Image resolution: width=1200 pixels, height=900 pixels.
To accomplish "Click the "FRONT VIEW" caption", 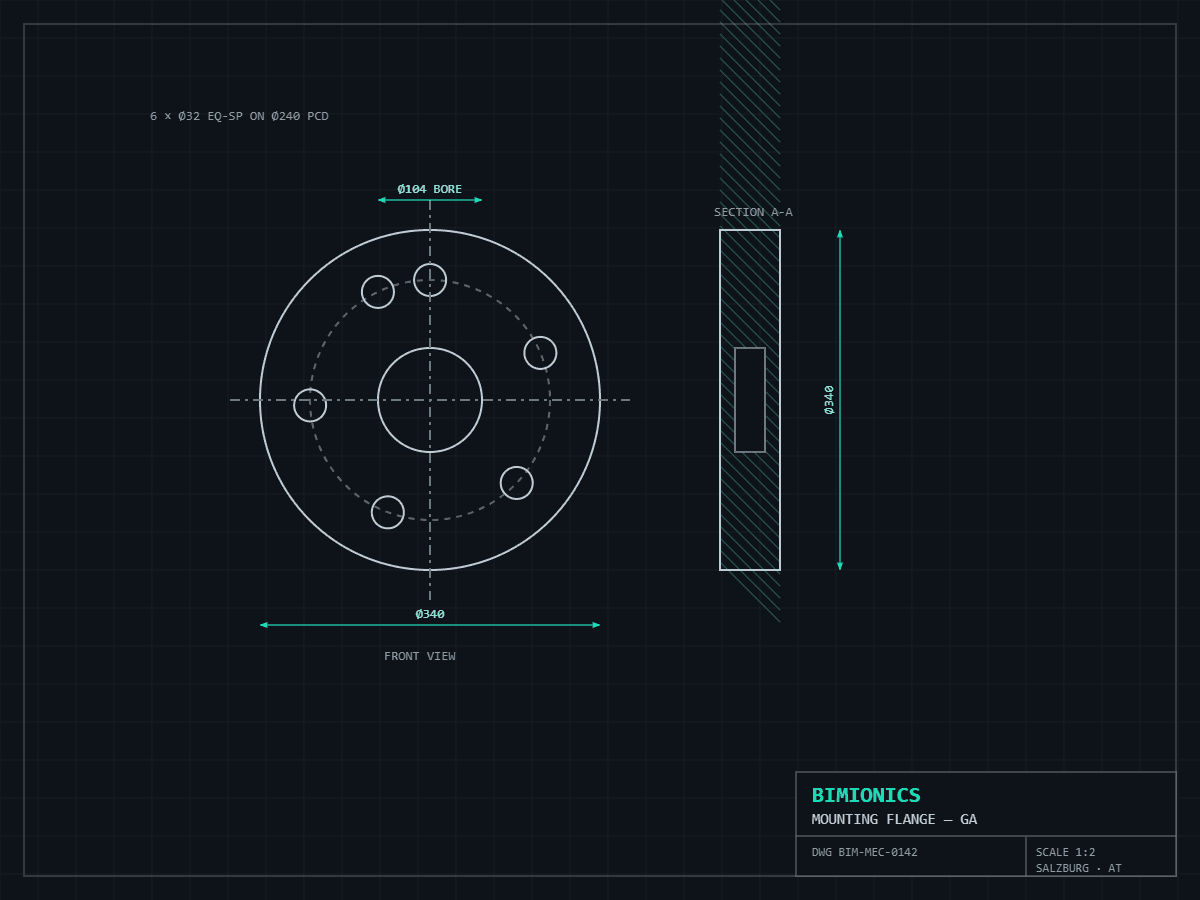I will click(420, 656).
